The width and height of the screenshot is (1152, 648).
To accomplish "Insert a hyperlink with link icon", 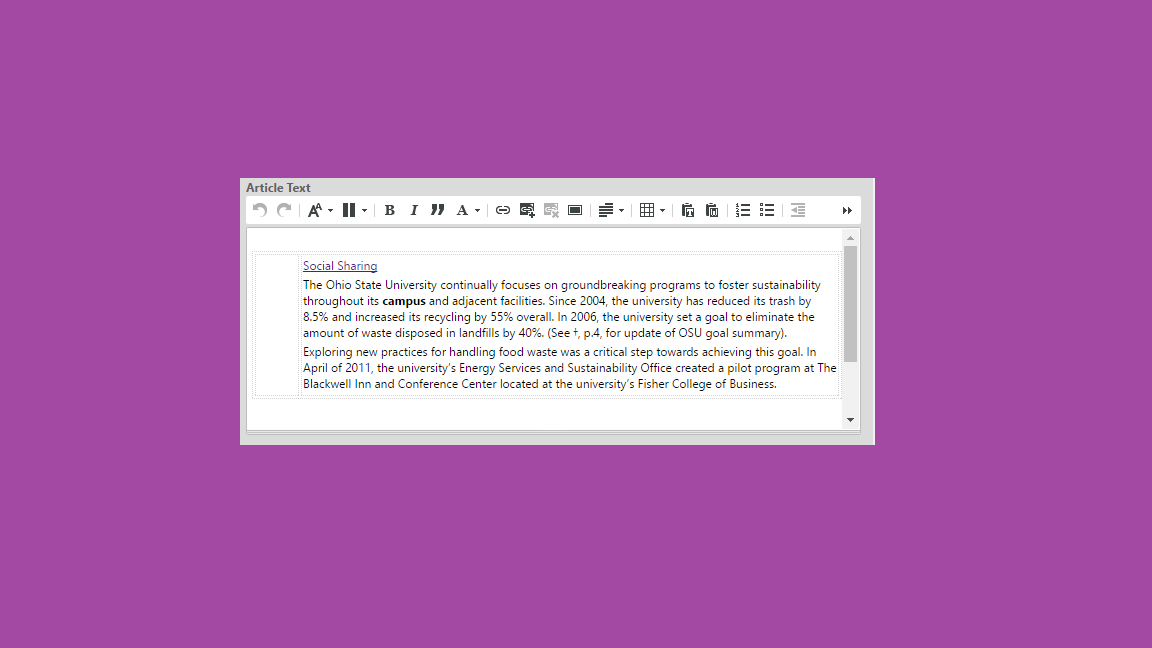I will click(x=503, y=210).
